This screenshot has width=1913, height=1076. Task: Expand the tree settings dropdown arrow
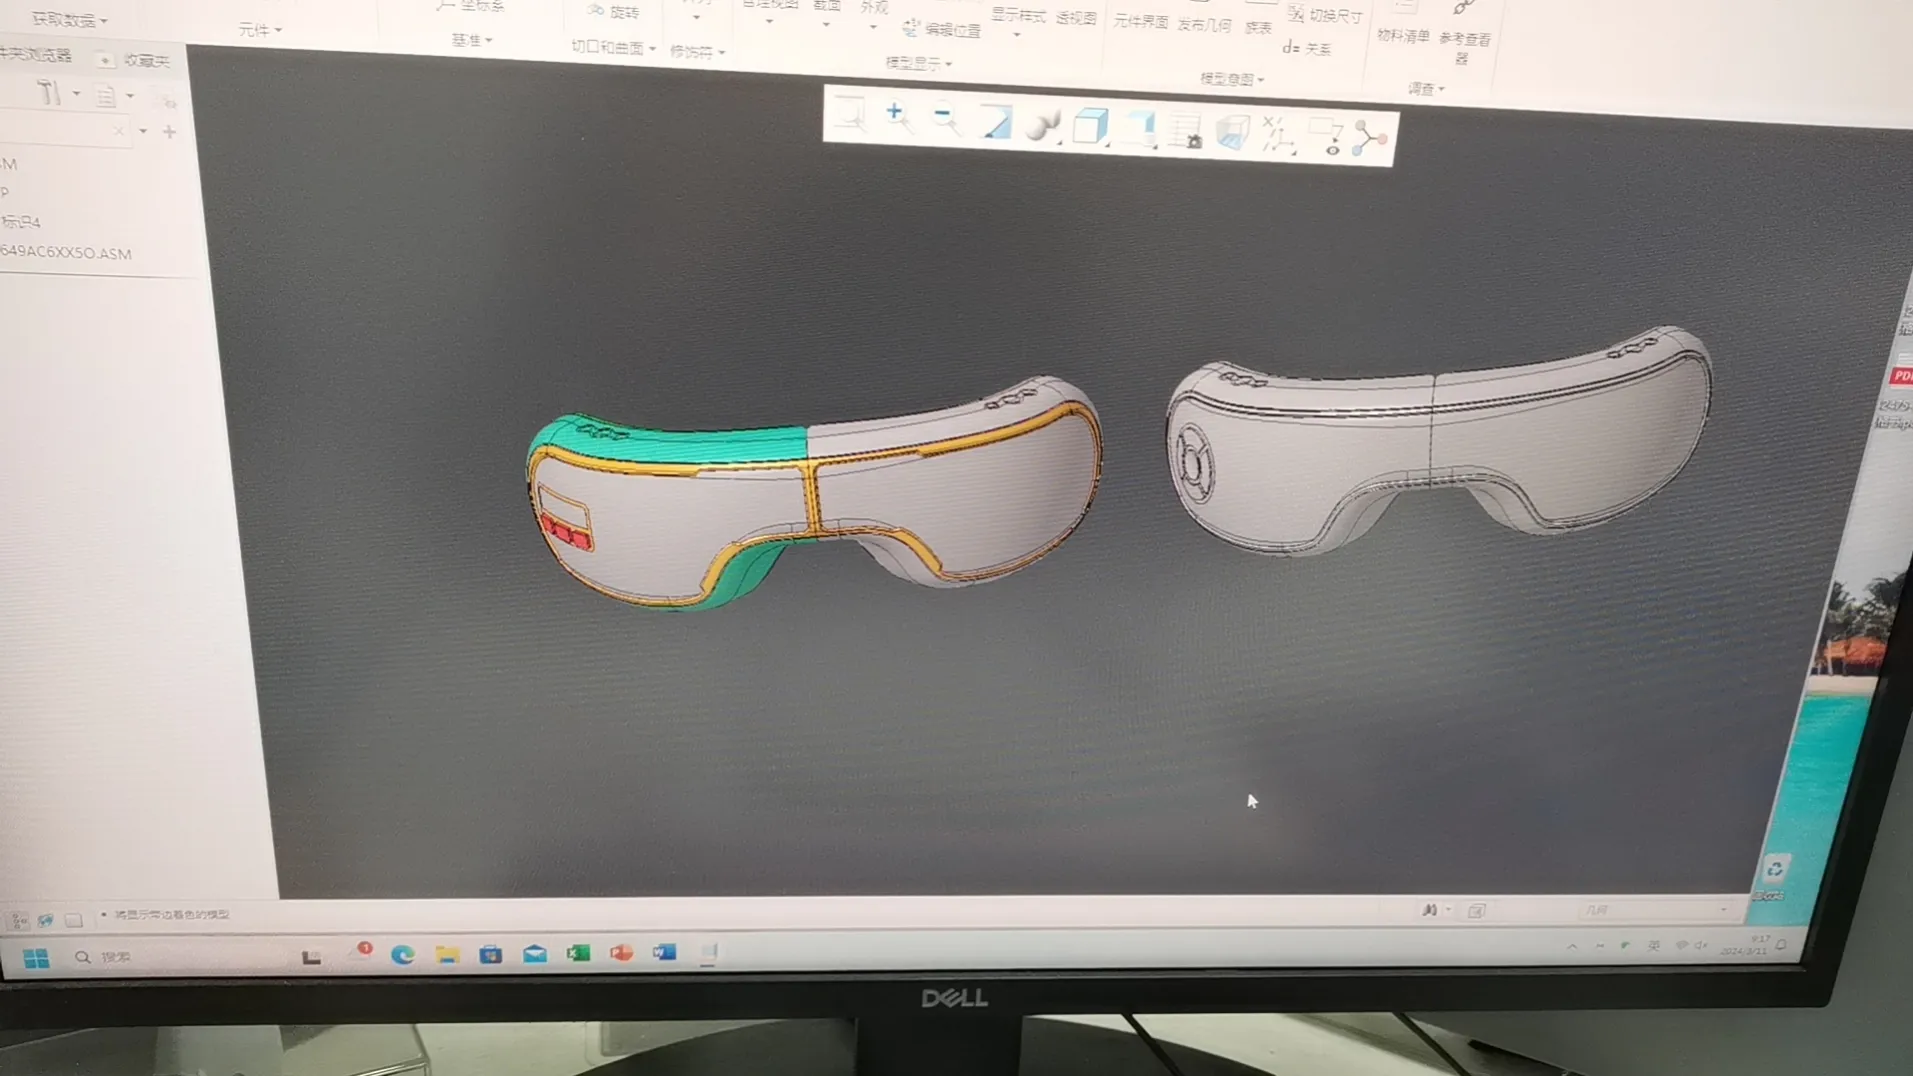76,95
